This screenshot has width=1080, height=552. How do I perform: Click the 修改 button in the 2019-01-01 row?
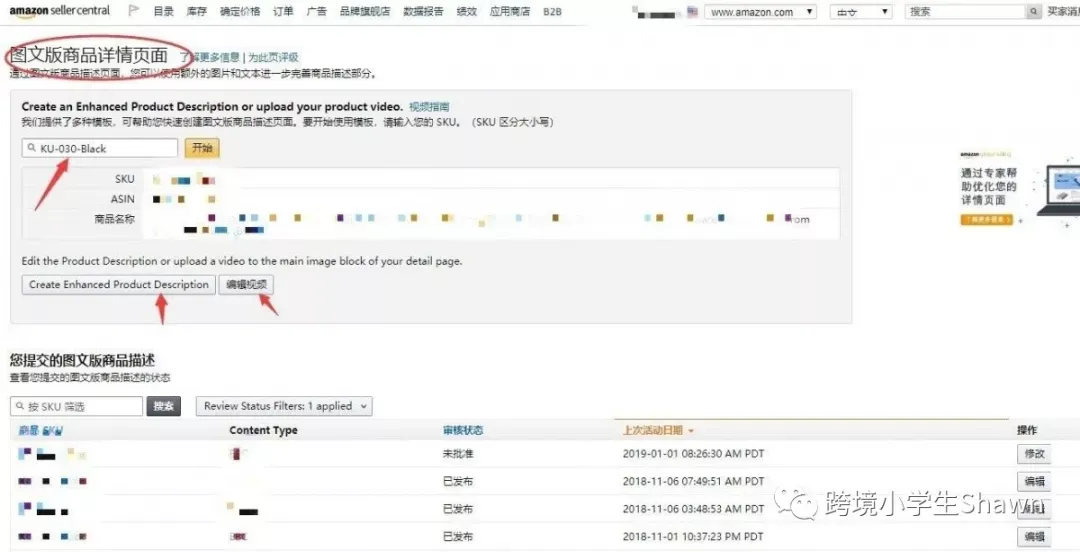(1035, 454)
